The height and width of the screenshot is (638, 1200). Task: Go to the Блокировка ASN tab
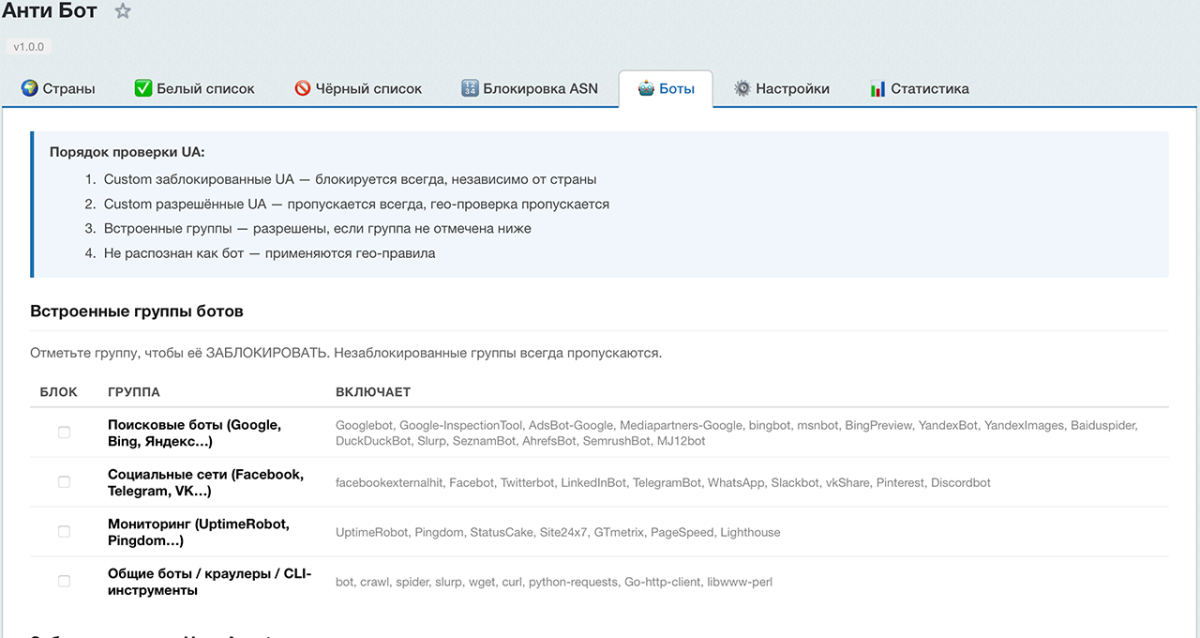point(530,88)
